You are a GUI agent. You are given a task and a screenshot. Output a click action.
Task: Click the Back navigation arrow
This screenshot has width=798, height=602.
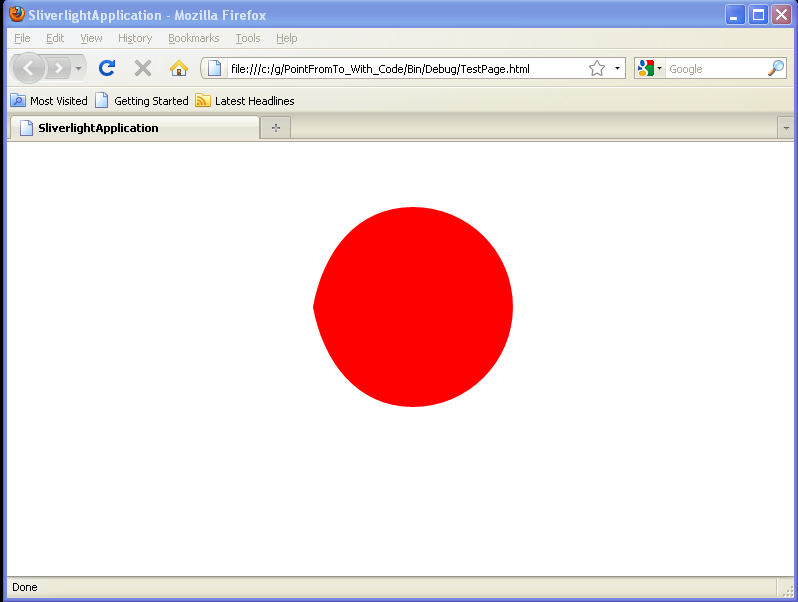tap(28, 68)
